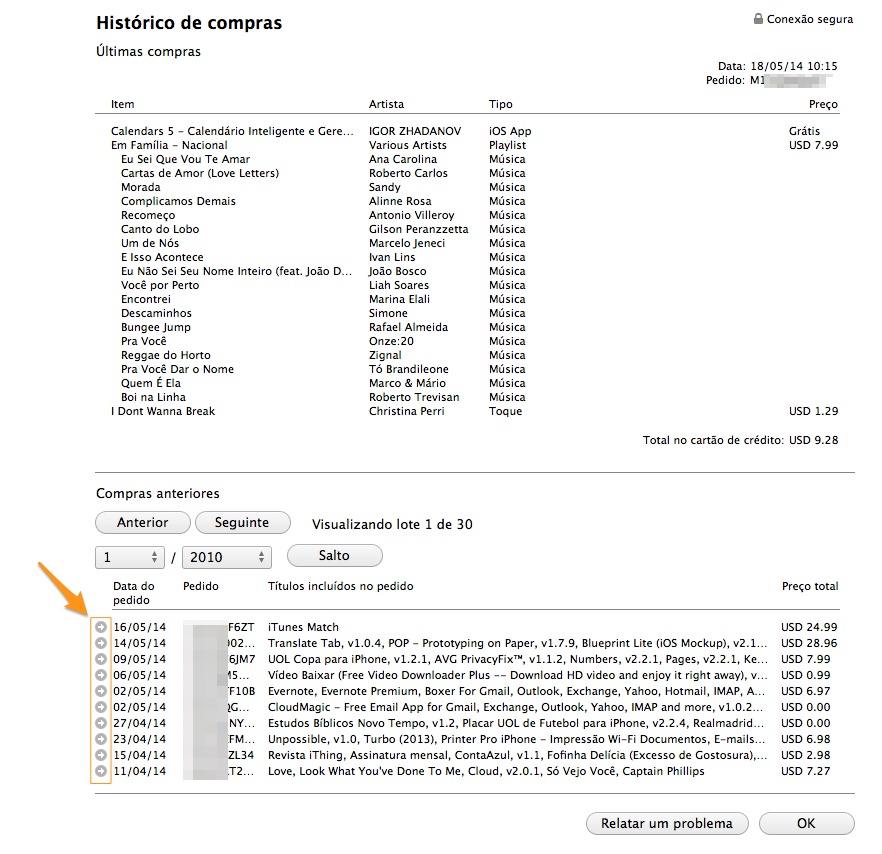Open details arrow for the 11/04/14 order

click(x=101, y=771)
